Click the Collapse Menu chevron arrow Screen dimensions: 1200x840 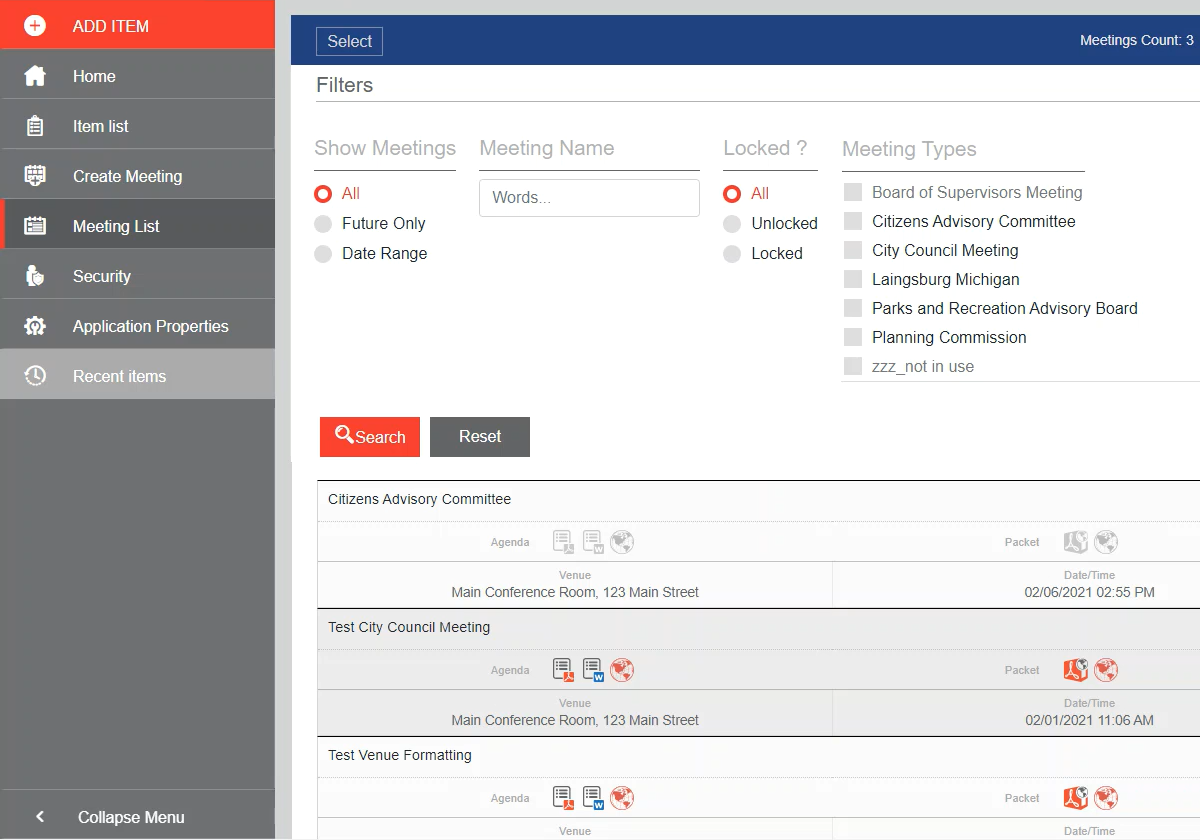[x=40, y=817]
